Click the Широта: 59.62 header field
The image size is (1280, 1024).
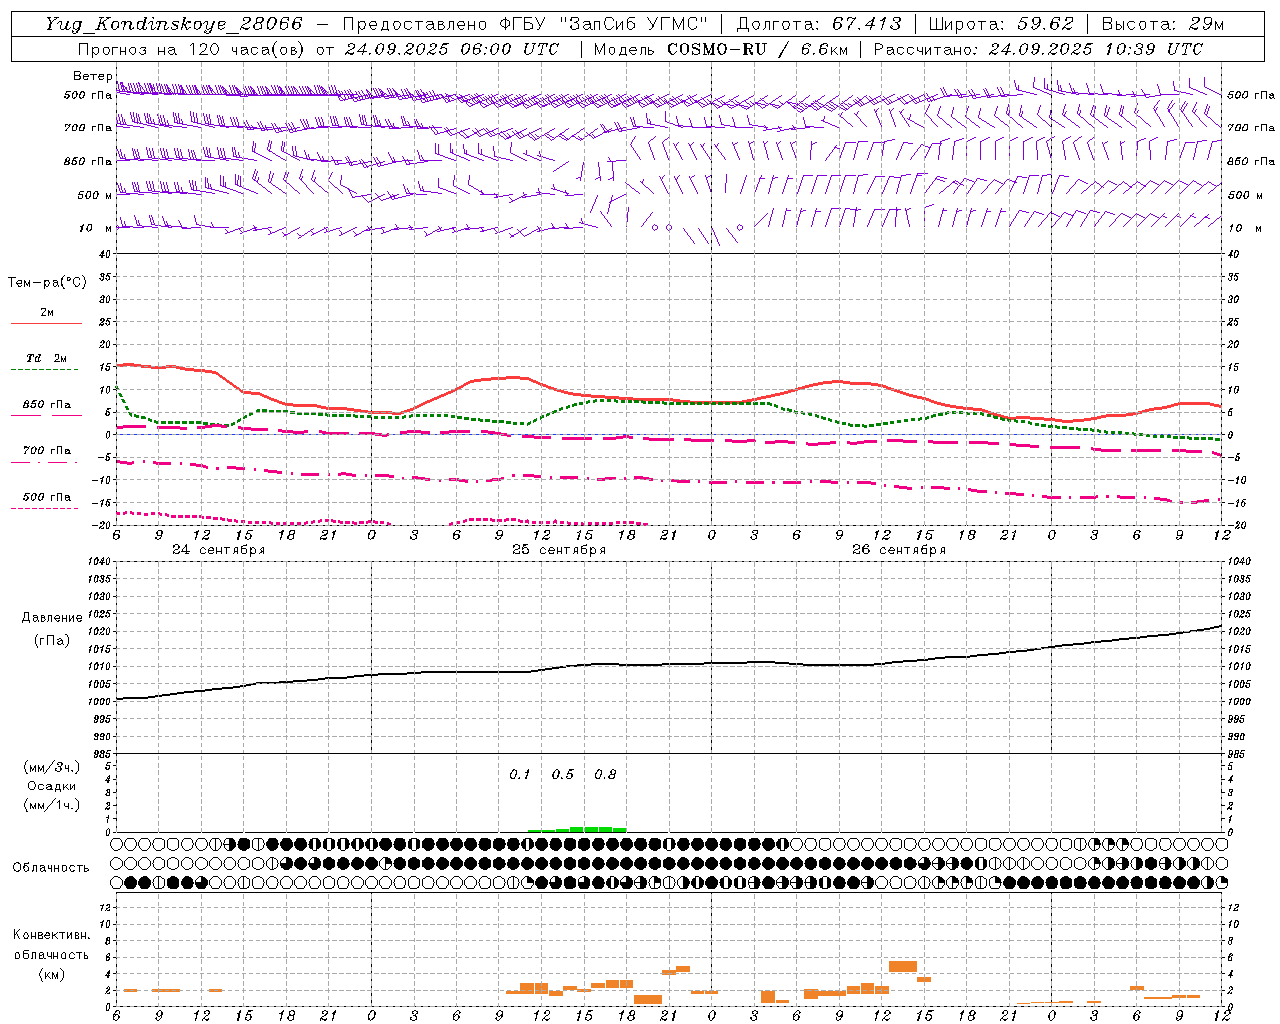(1001, 24)
